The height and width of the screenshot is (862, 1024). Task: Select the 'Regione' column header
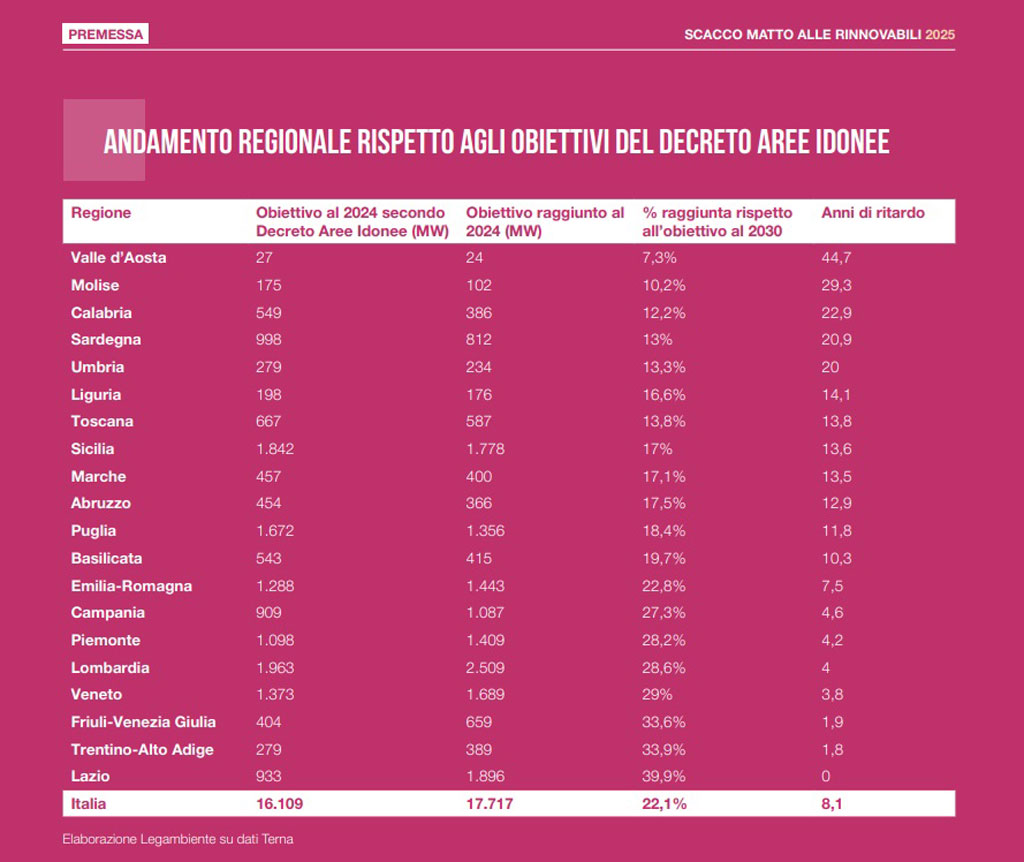coord(101,213)
